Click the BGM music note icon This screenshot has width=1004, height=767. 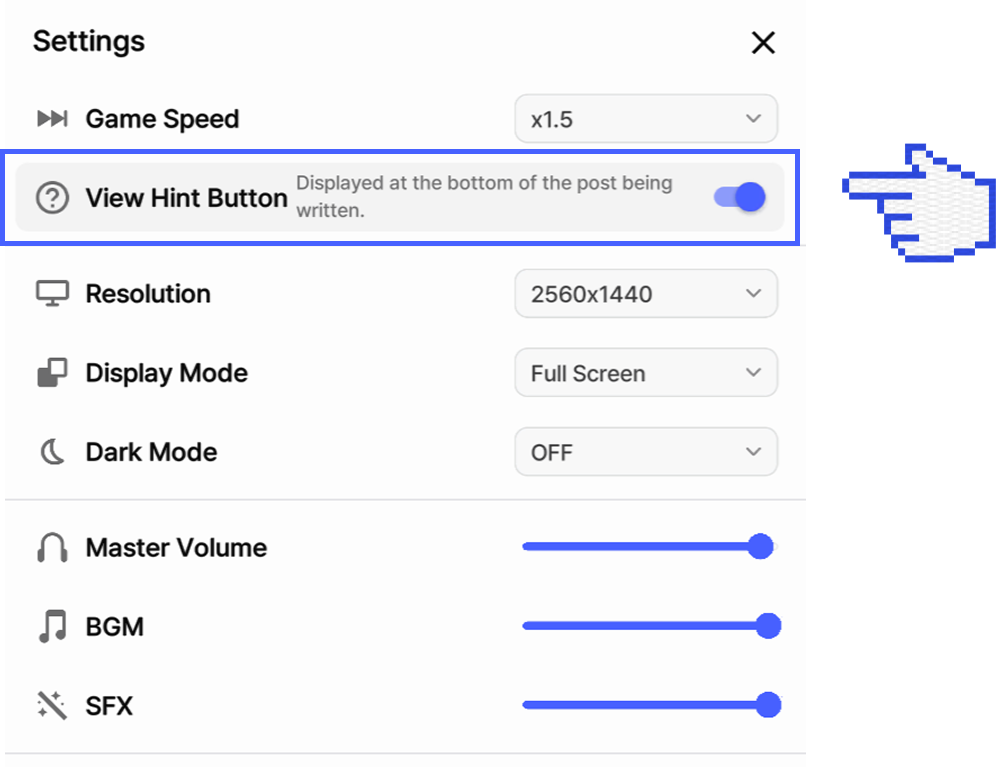point(53,626)
